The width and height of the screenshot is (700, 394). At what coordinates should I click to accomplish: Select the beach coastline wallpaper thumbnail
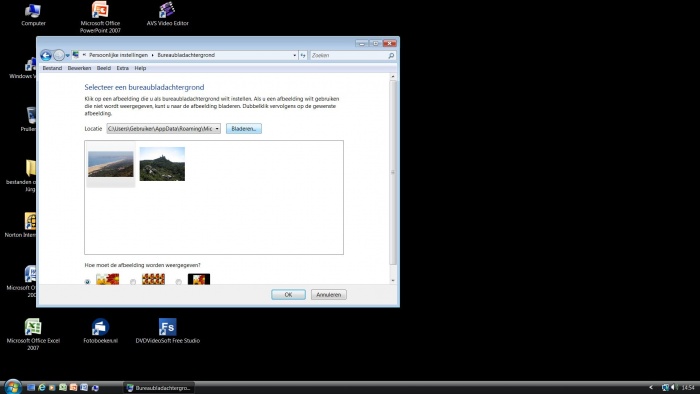110,164
